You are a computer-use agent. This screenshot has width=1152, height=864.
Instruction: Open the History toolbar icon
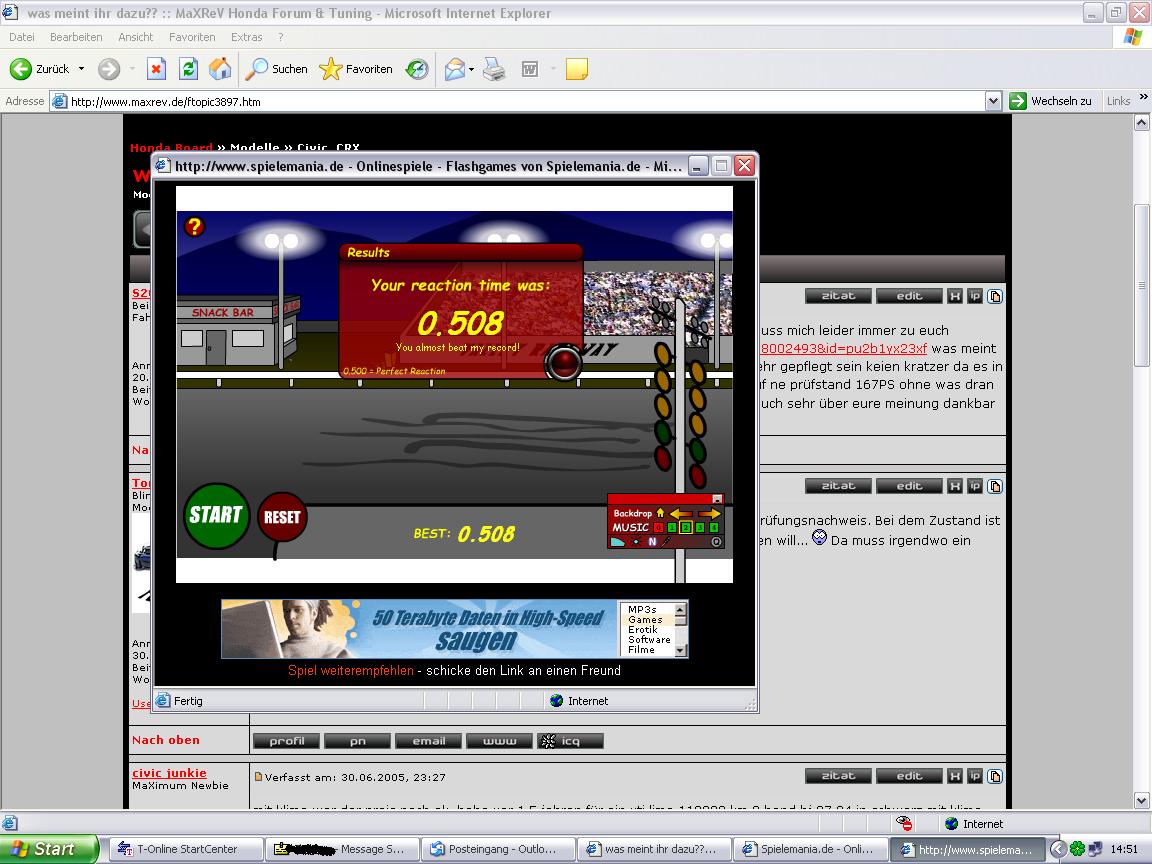(x=417, y=69)
